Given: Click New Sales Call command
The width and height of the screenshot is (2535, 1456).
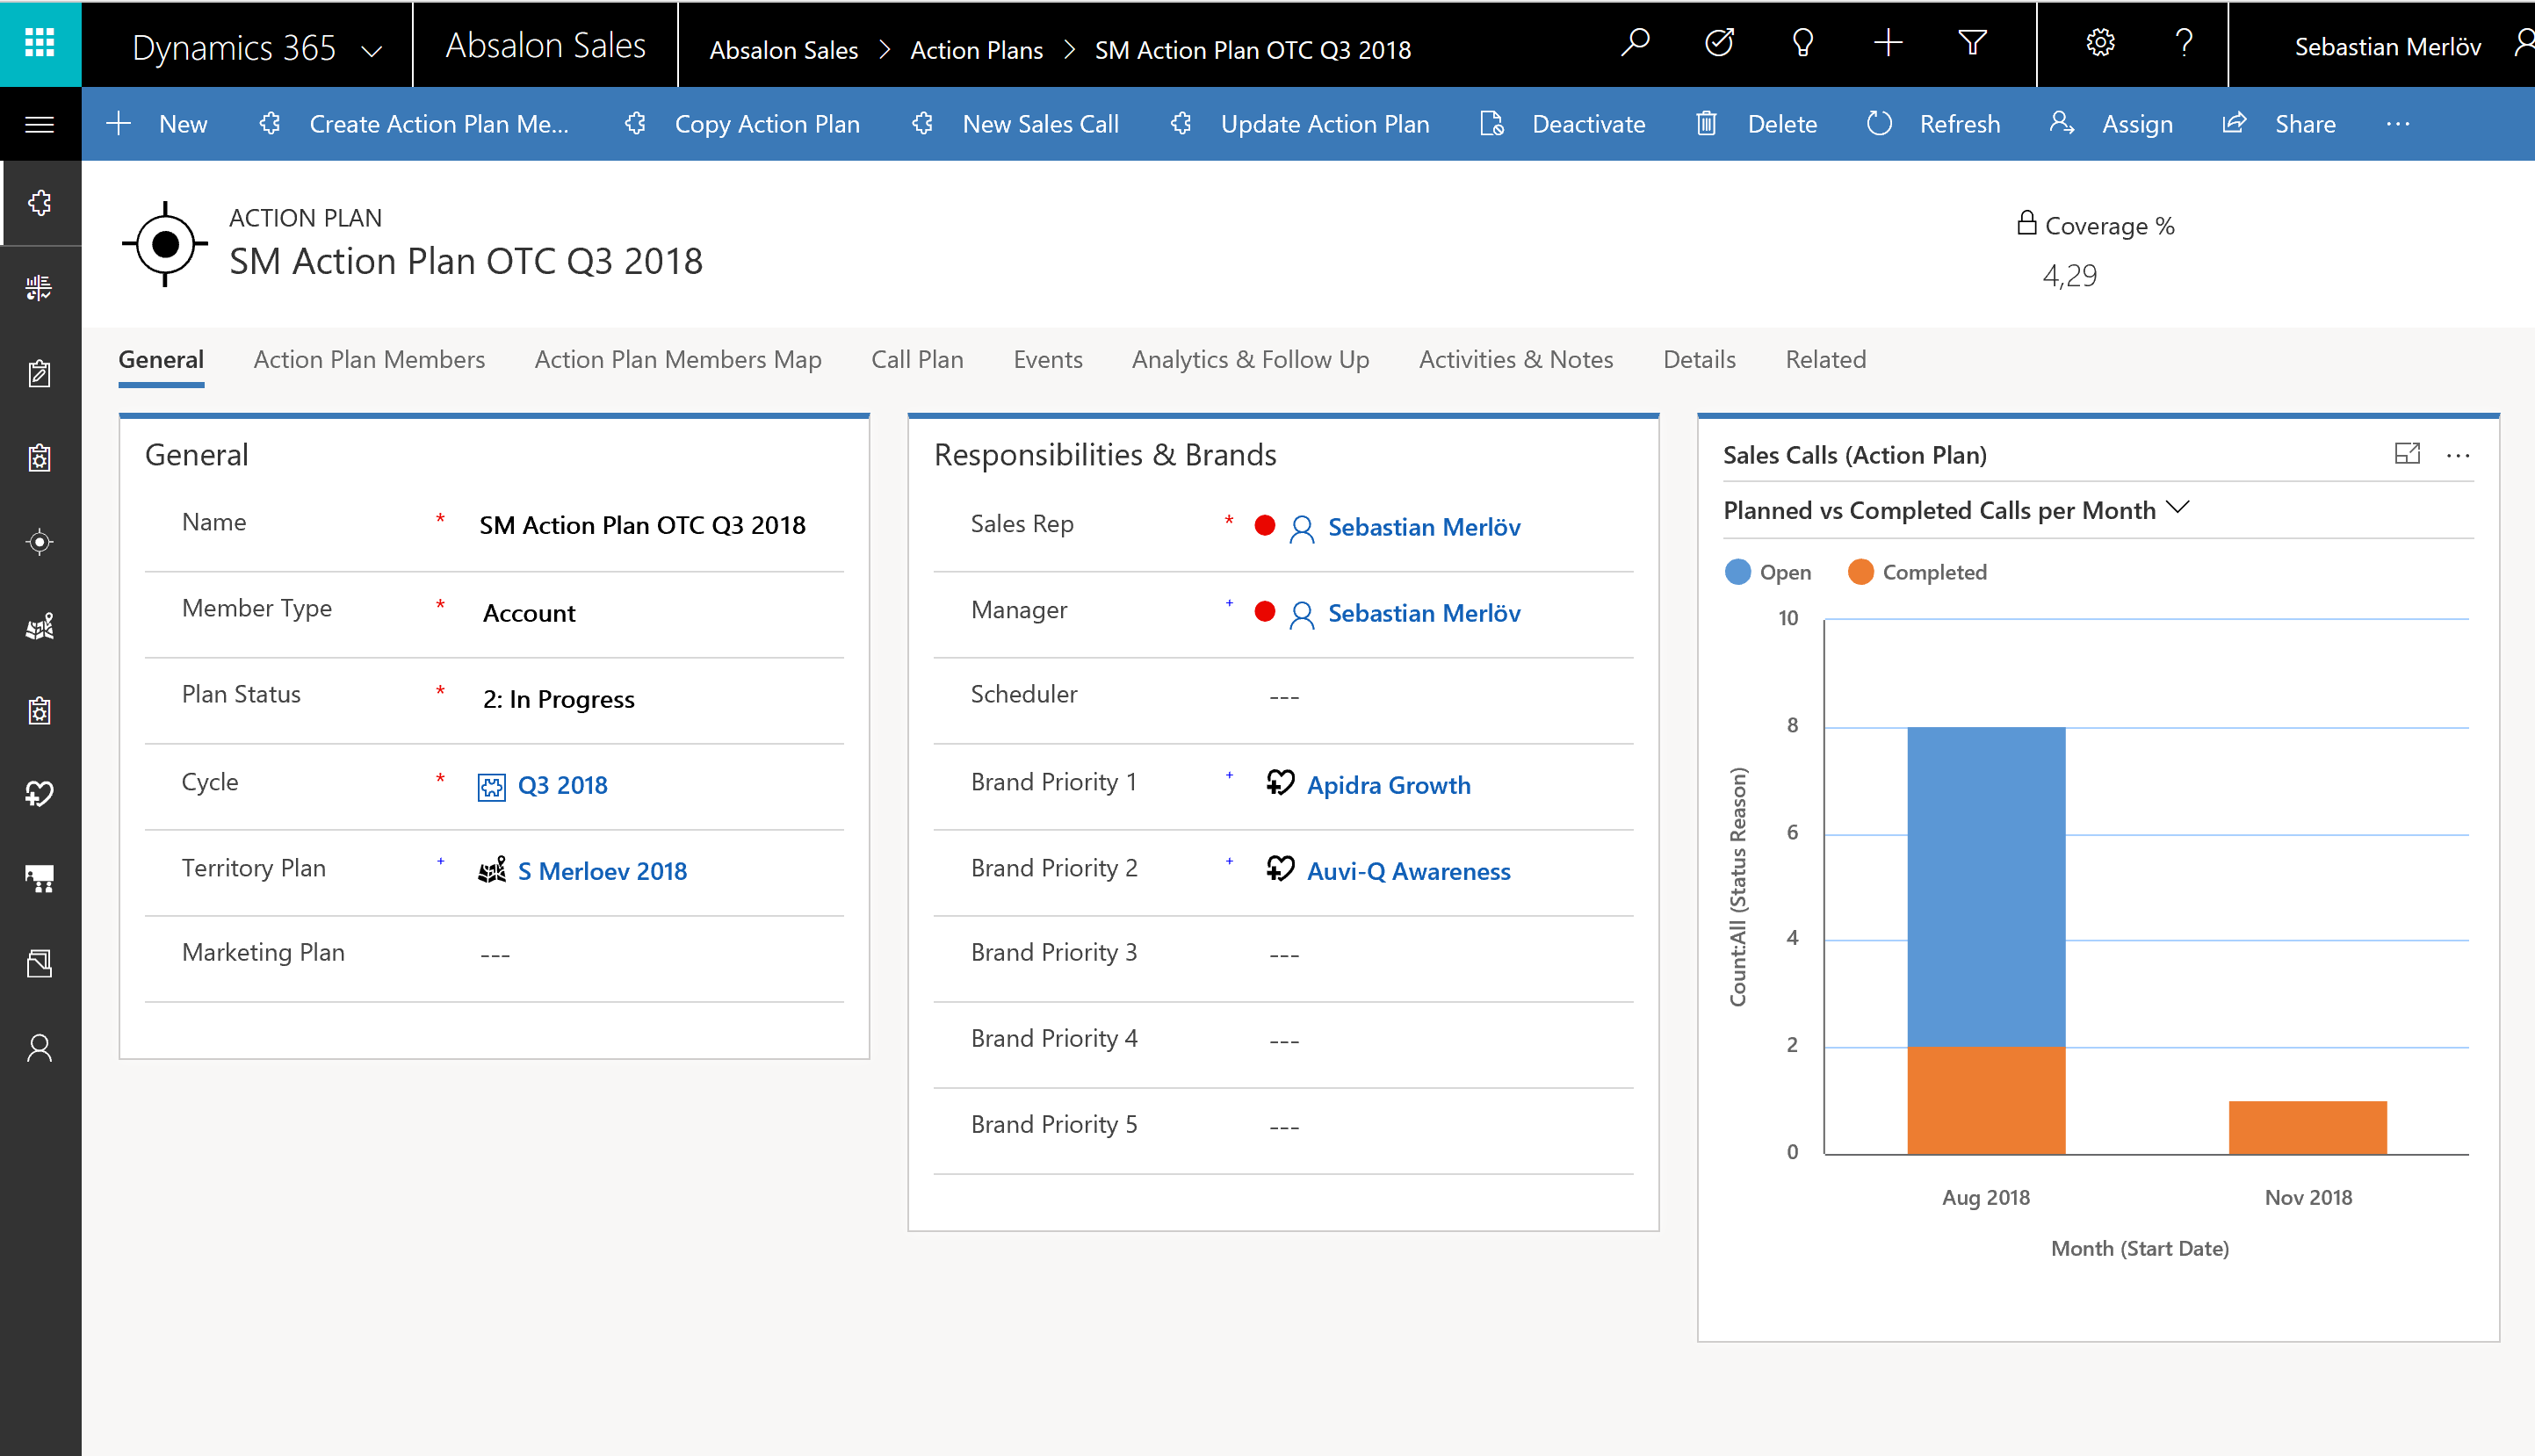Looking at the screenshot, I should click(x=1016, y=124).
